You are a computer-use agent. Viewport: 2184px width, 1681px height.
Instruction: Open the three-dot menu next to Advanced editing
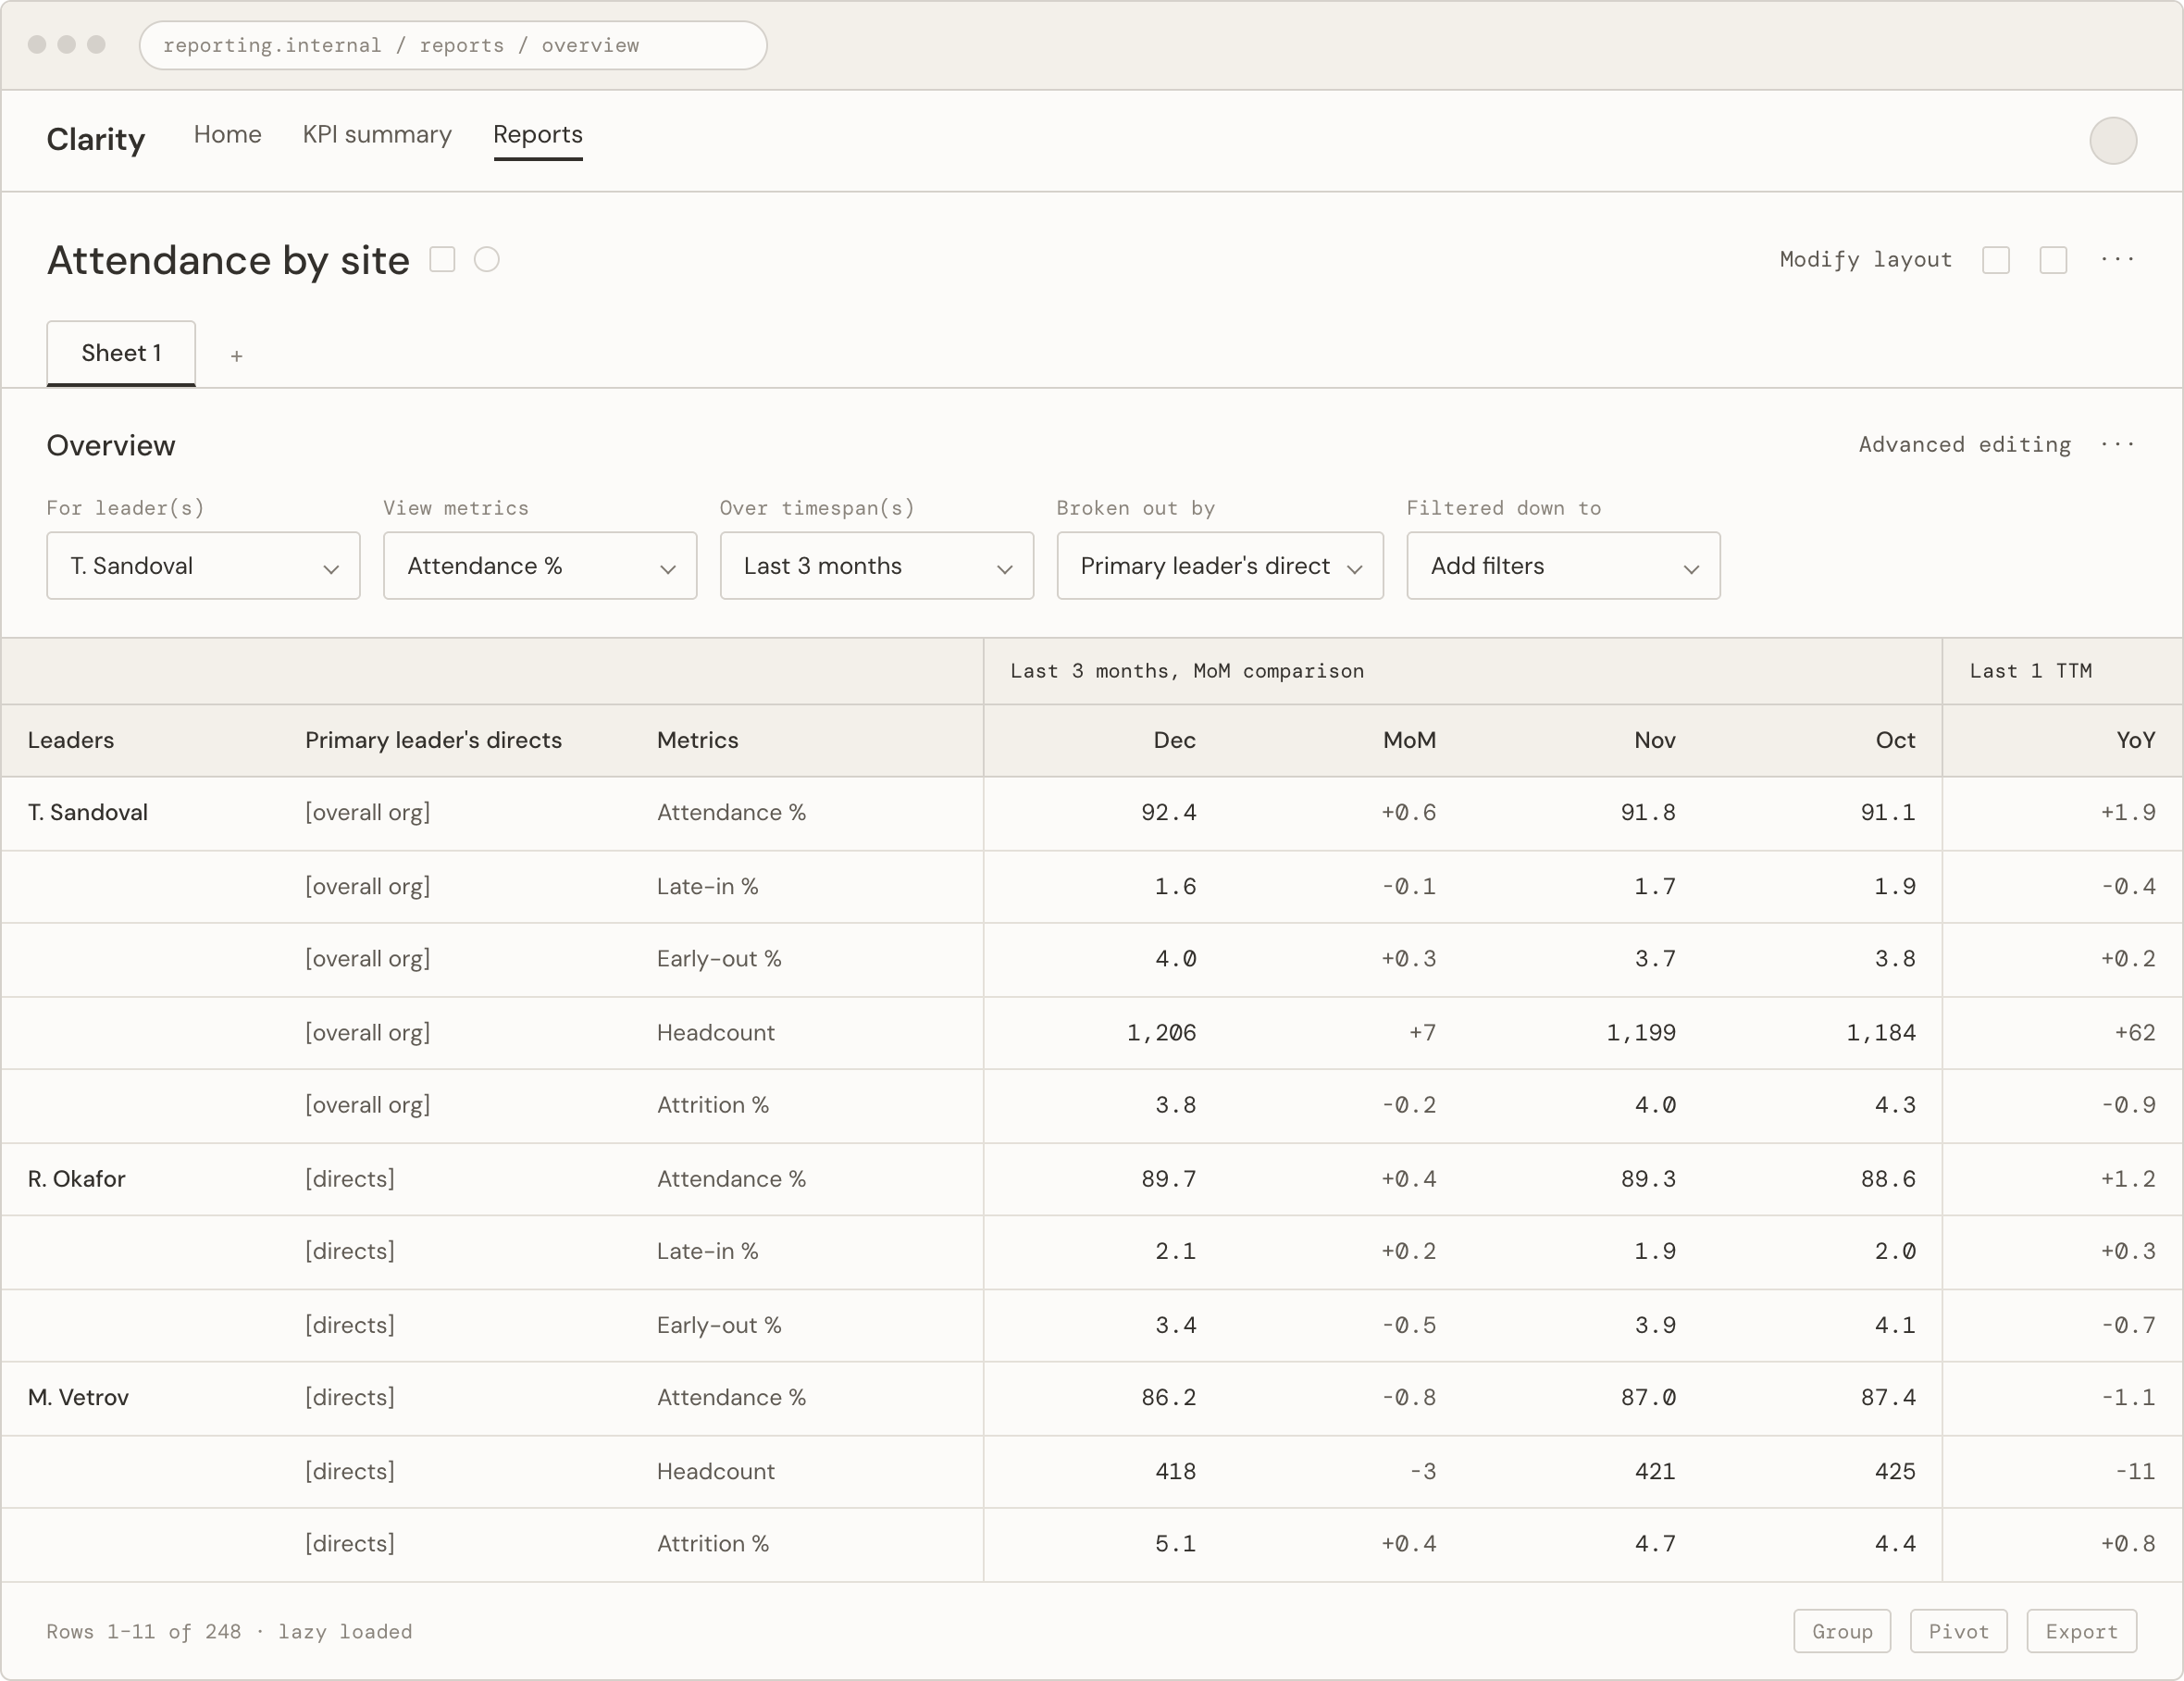coord(2117,444)
